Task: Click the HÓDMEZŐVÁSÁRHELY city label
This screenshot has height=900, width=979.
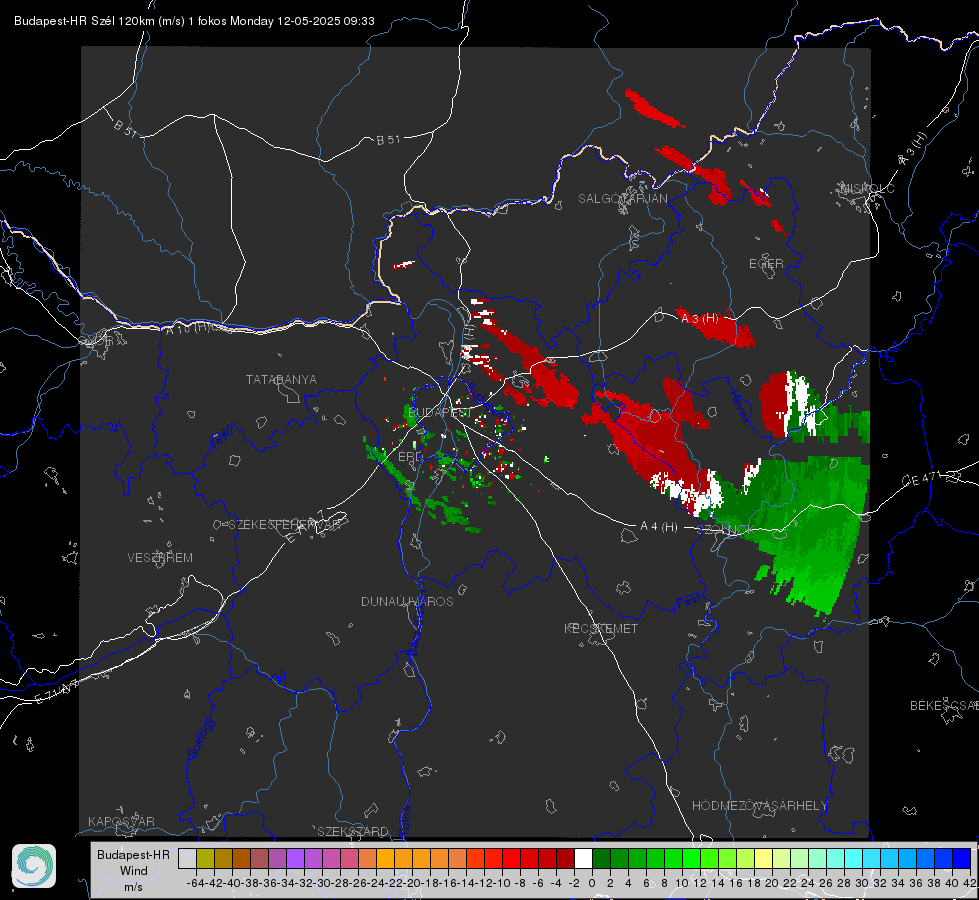Action: (759, 806)
